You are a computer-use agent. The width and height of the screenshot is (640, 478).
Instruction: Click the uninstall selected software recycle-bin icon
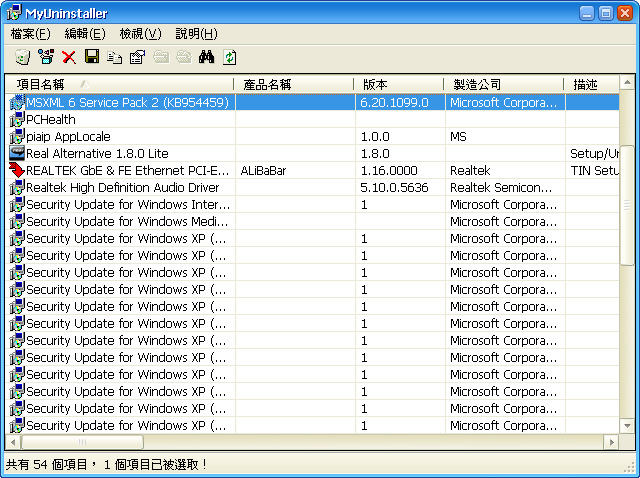tap(23, 57)
